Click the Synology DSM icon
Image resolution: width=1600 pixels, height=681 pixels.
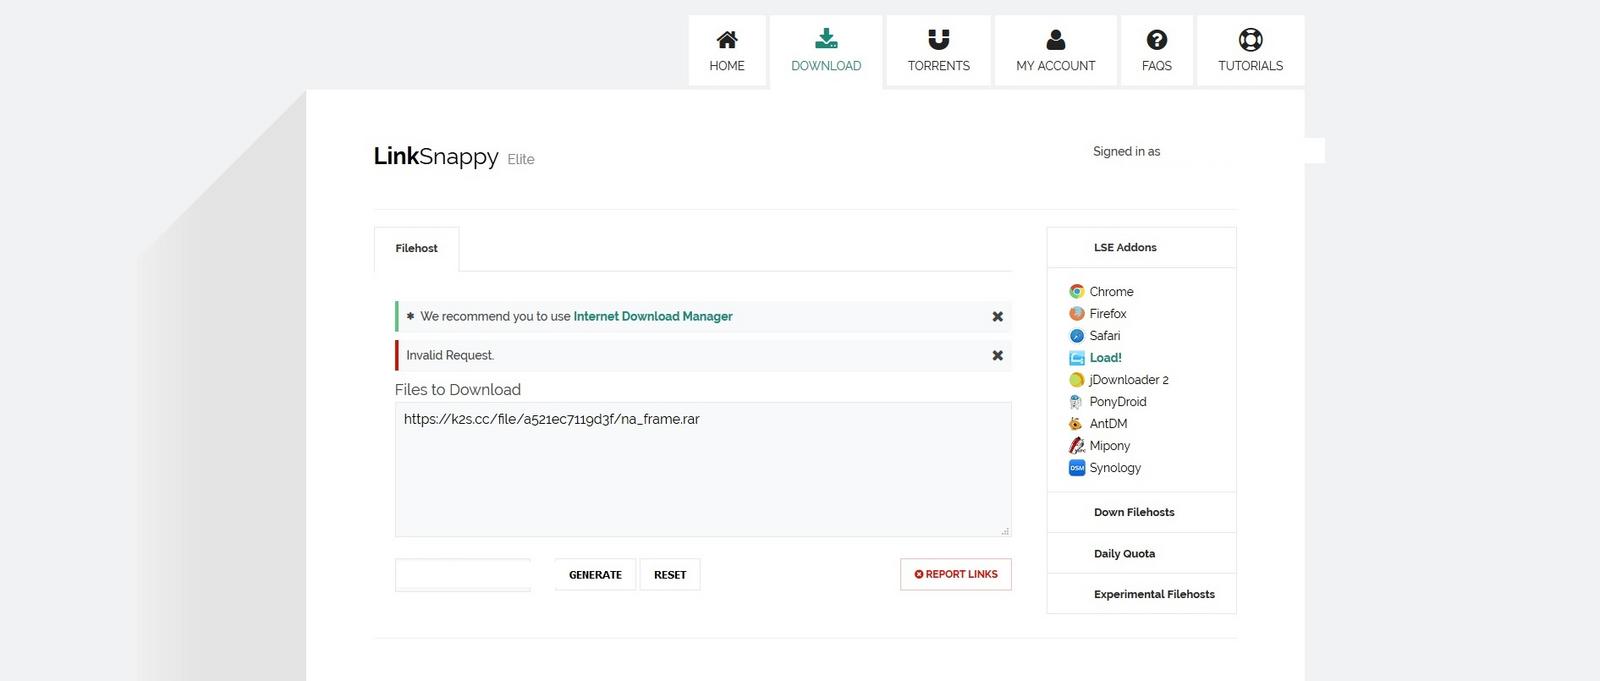point(1077,467)
